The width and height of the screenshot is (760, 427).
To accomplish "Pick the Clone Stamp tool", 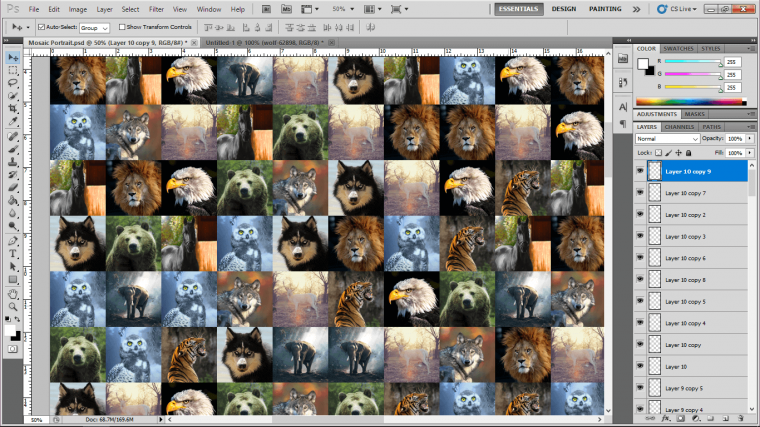I will pos(13,162).
